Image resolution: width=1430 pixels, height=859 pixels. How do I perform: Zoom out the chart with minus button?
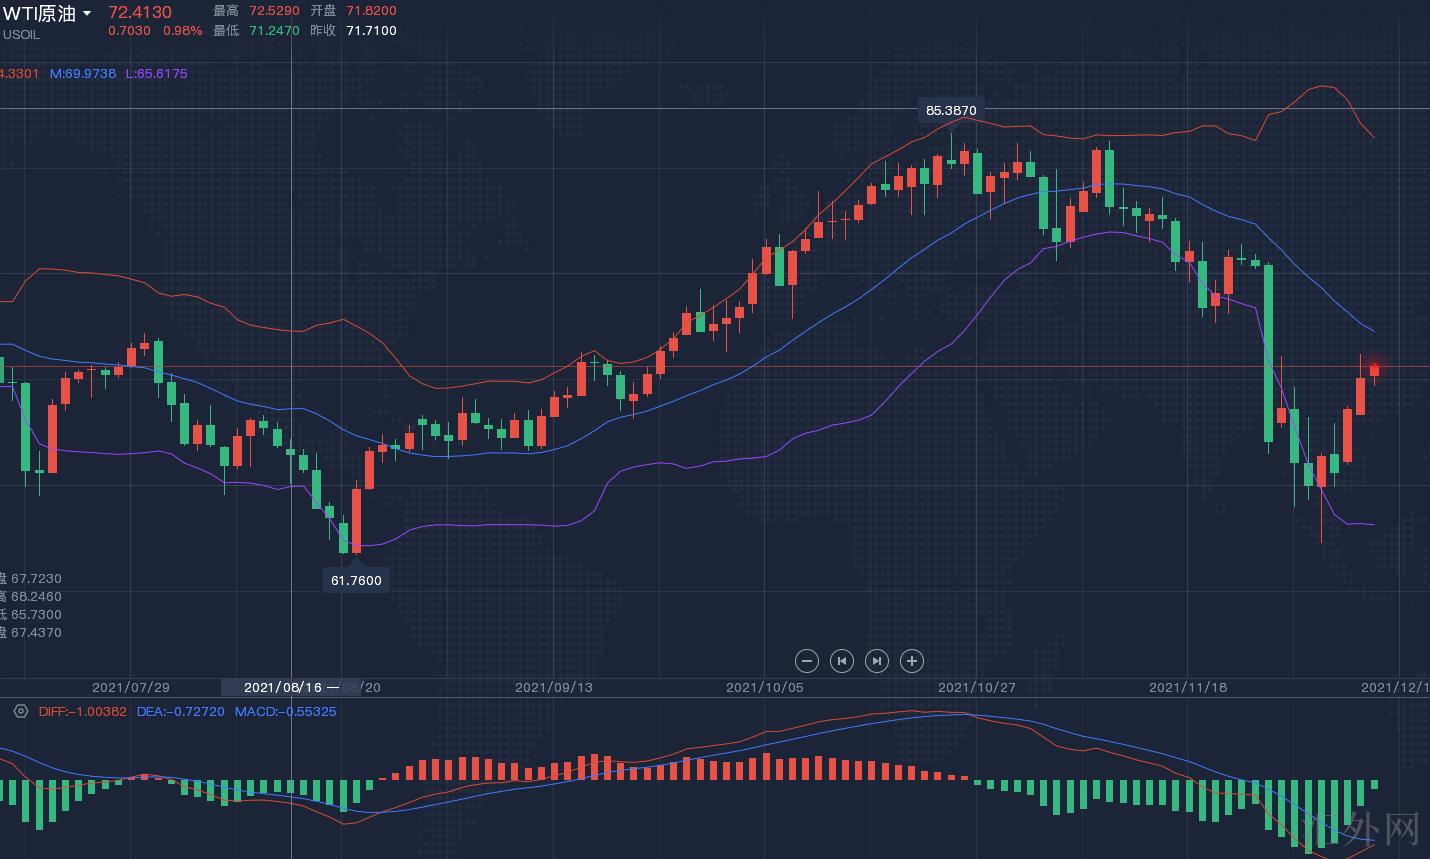pyautogui.click(x=807, y=661)
